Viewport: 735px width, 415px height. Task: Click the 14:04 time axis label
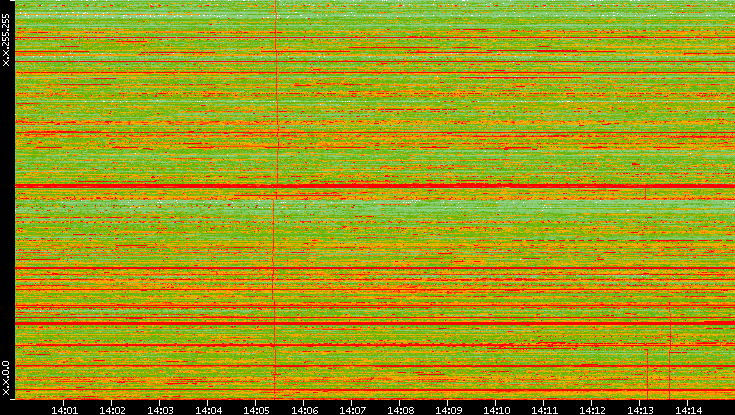point(209,410)
